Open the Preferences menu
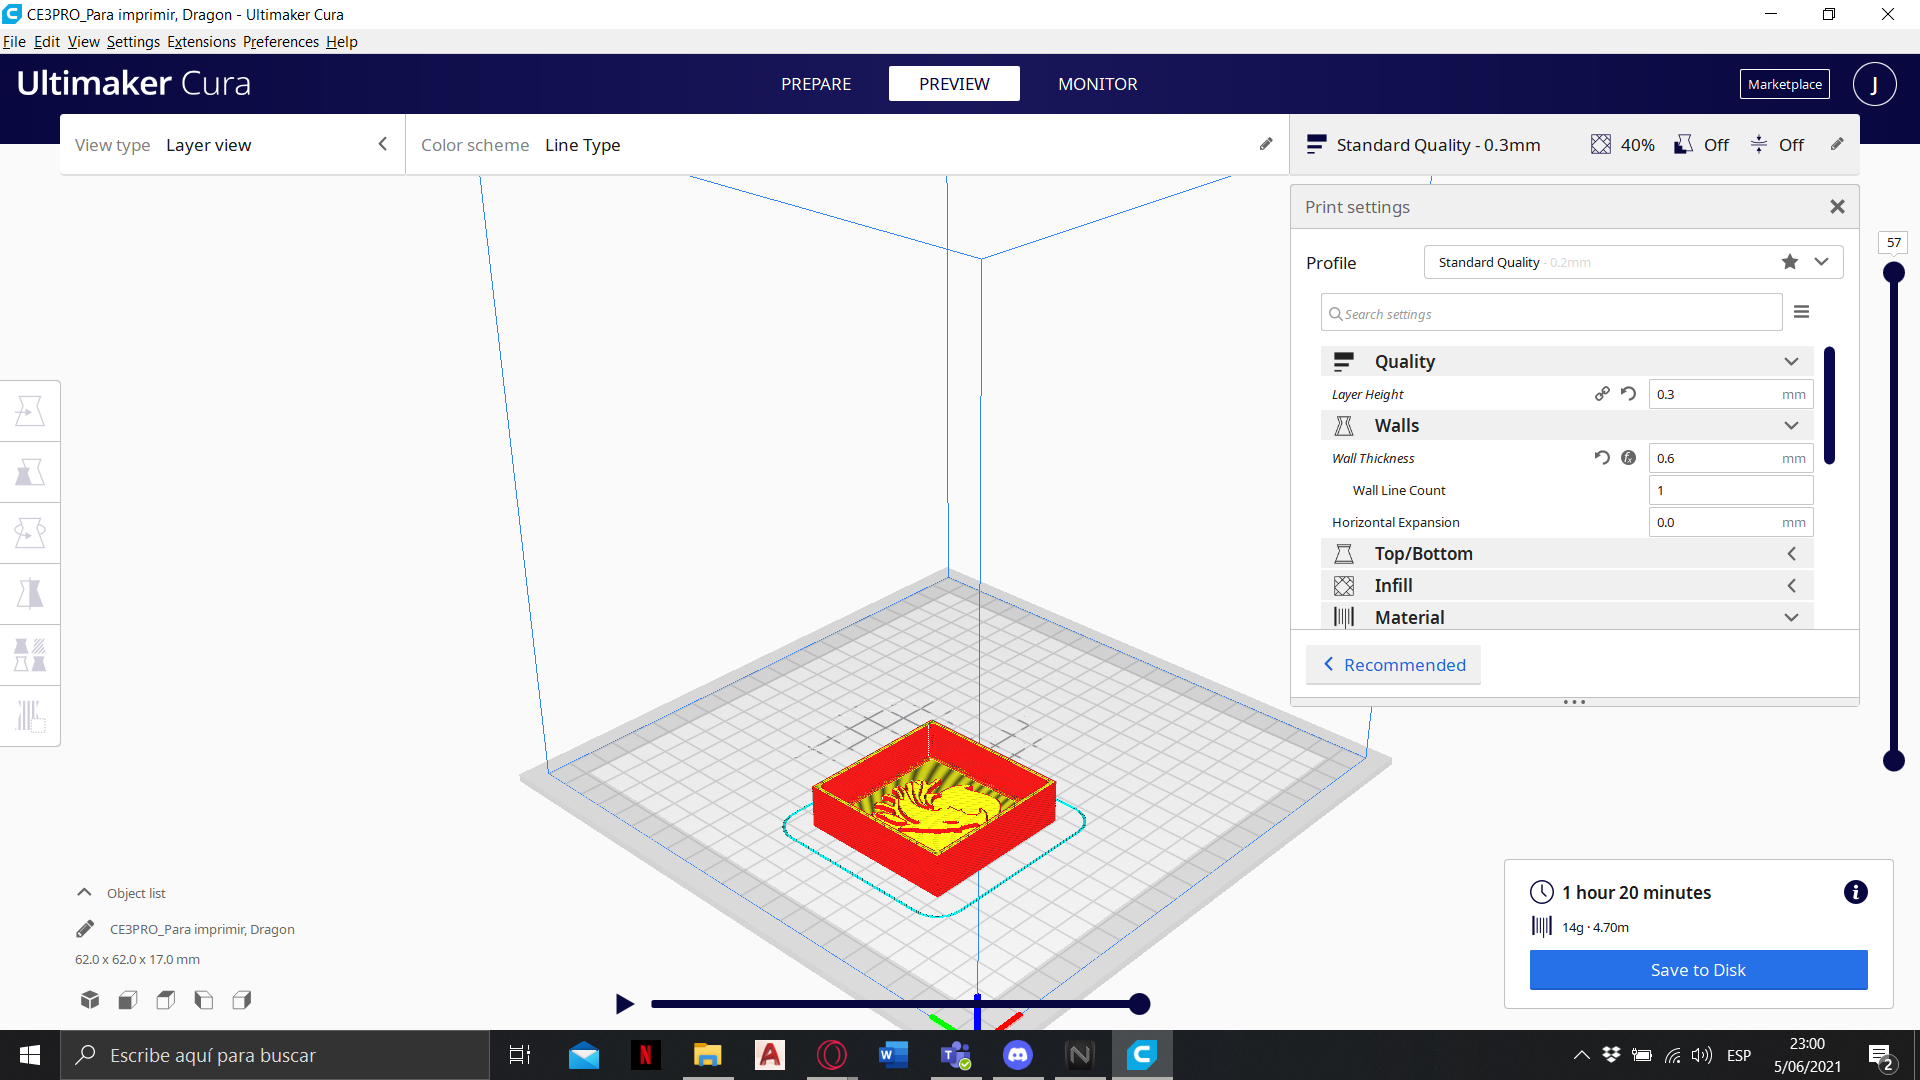Screen dimensions: 1920x1080 click(281, 42)
